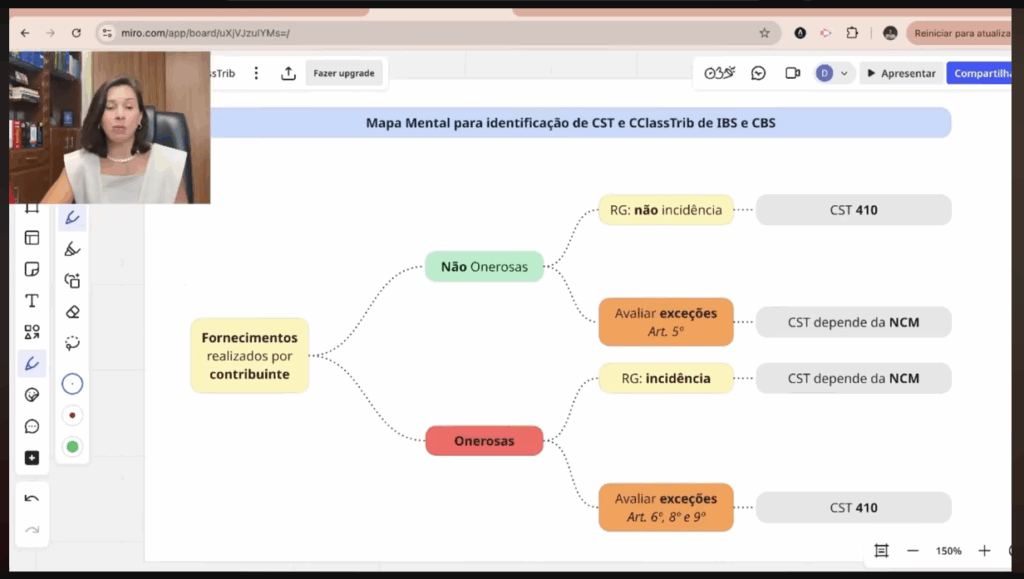Select the highlighter in pen submenu
The image size is (1024, 579).
72,249
